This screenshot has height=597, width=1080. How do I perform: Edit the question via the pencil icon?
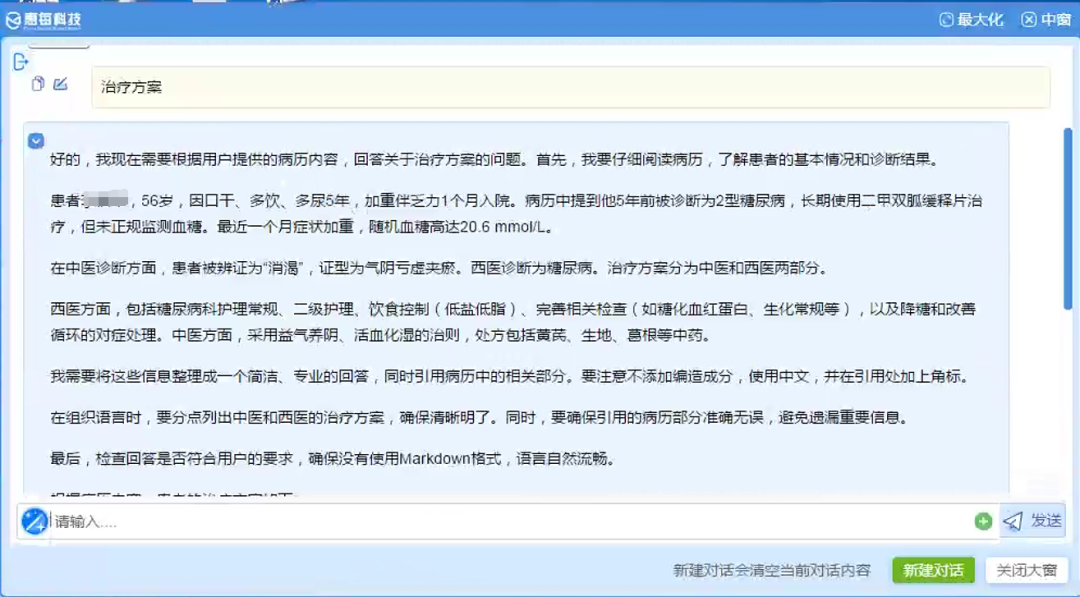(x=59, y=84)
